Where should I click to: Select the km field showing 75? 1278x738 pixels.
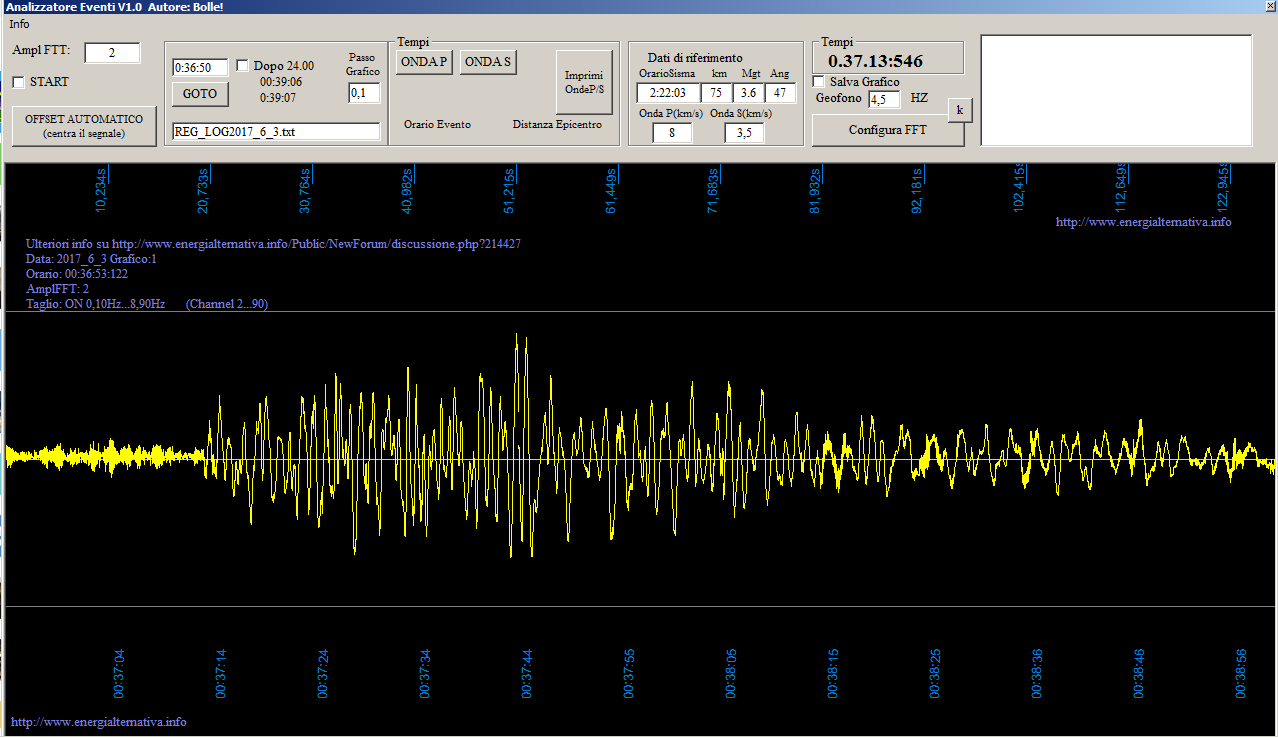click(716, 93)
